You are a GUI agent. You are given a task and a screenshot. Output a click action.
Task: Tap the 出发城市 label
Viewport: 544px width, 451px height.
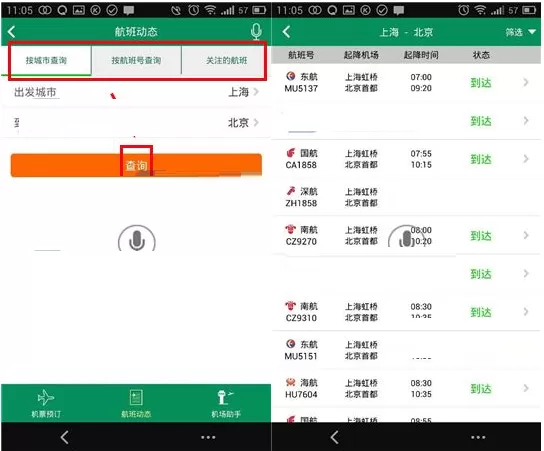pyautogui.click(x=35, y=92)
